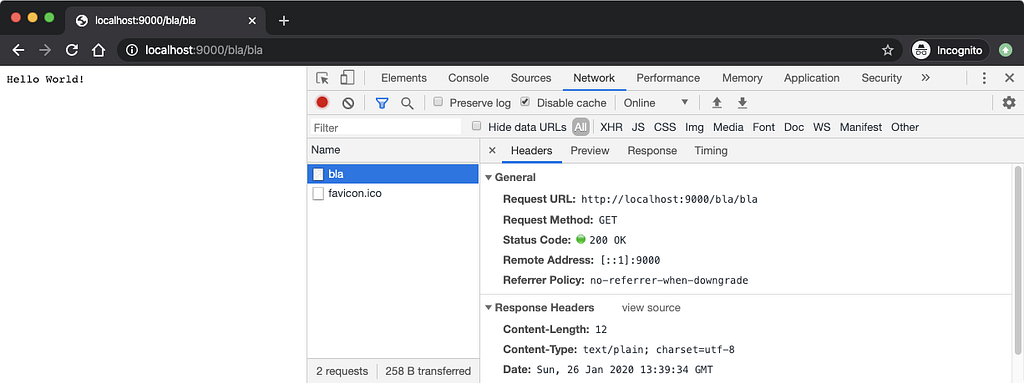Uncheck Disable cache checkbox
1024x383 pixels.
525,102
